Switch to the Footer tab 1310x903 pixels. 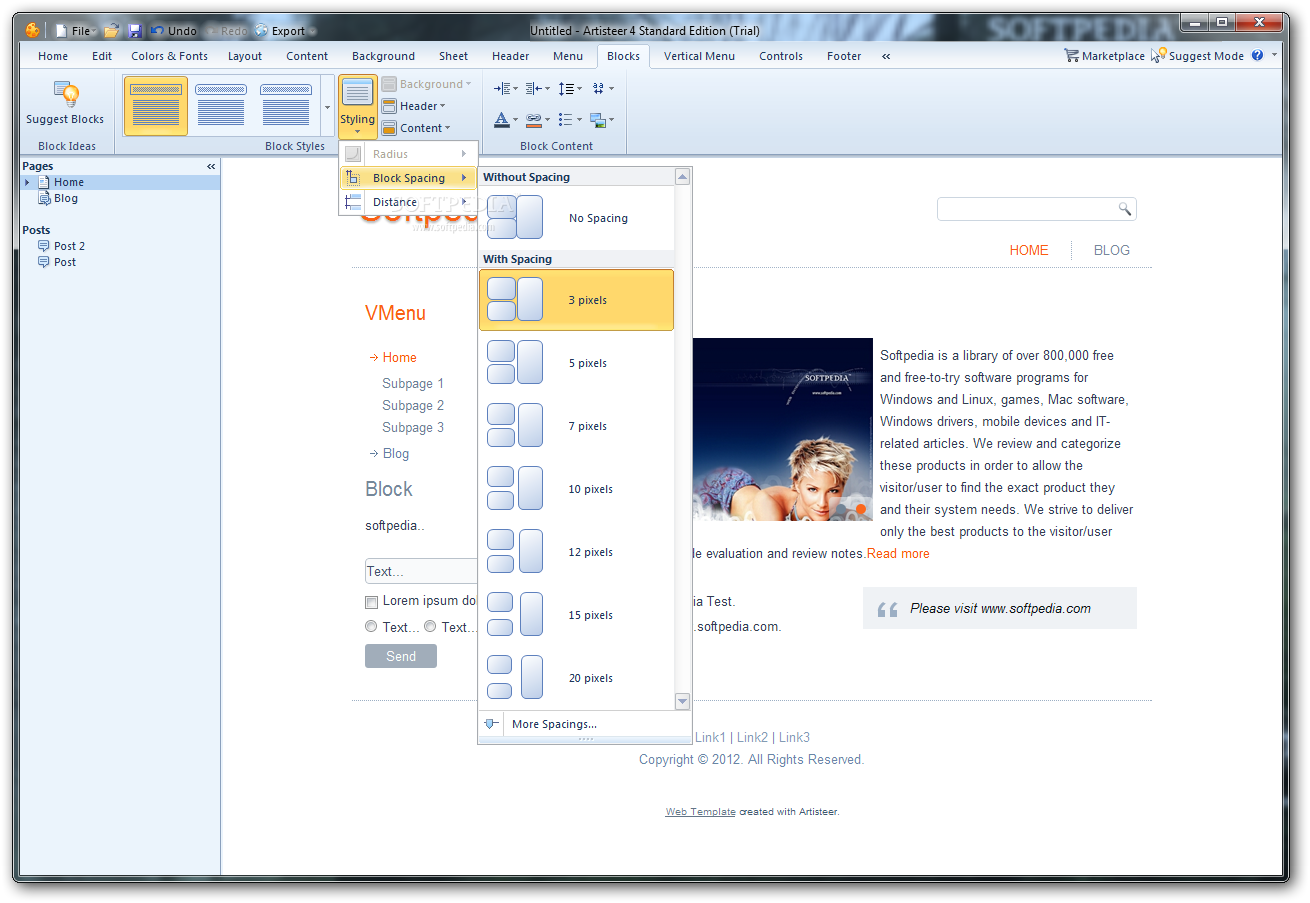tap(844, 56)
